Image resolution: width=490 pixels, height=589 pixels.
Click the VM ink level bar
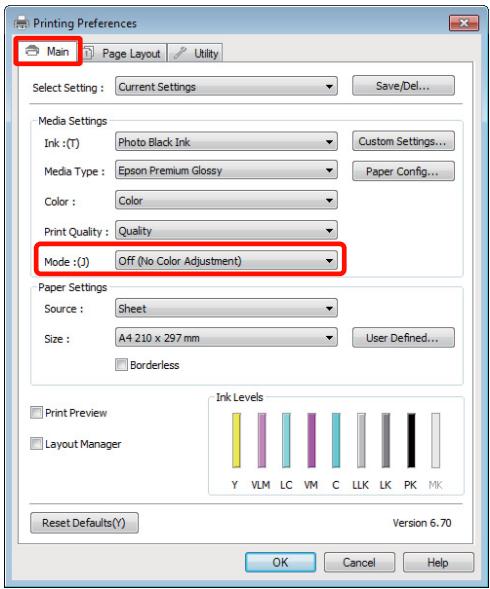point(311,440)
